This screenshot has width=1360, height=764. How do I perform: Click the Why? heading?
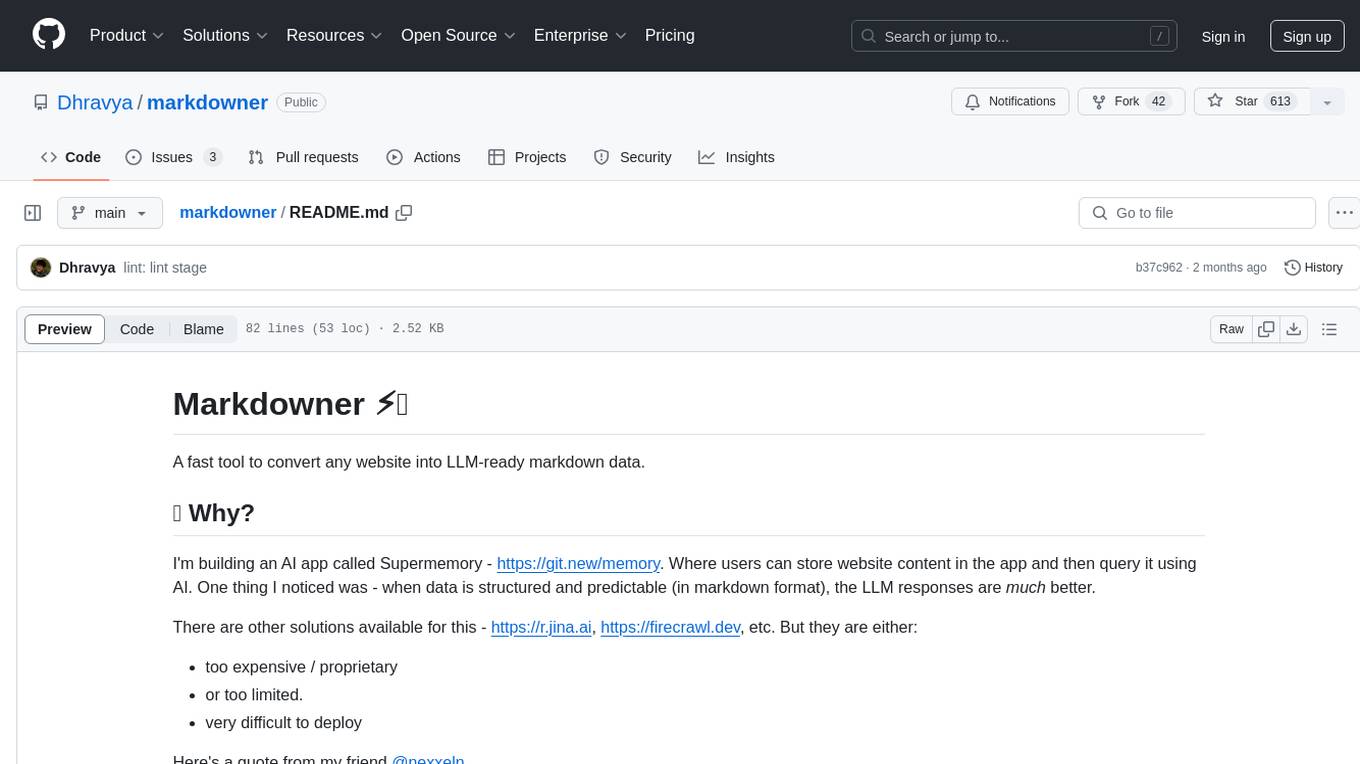point(214,513)
